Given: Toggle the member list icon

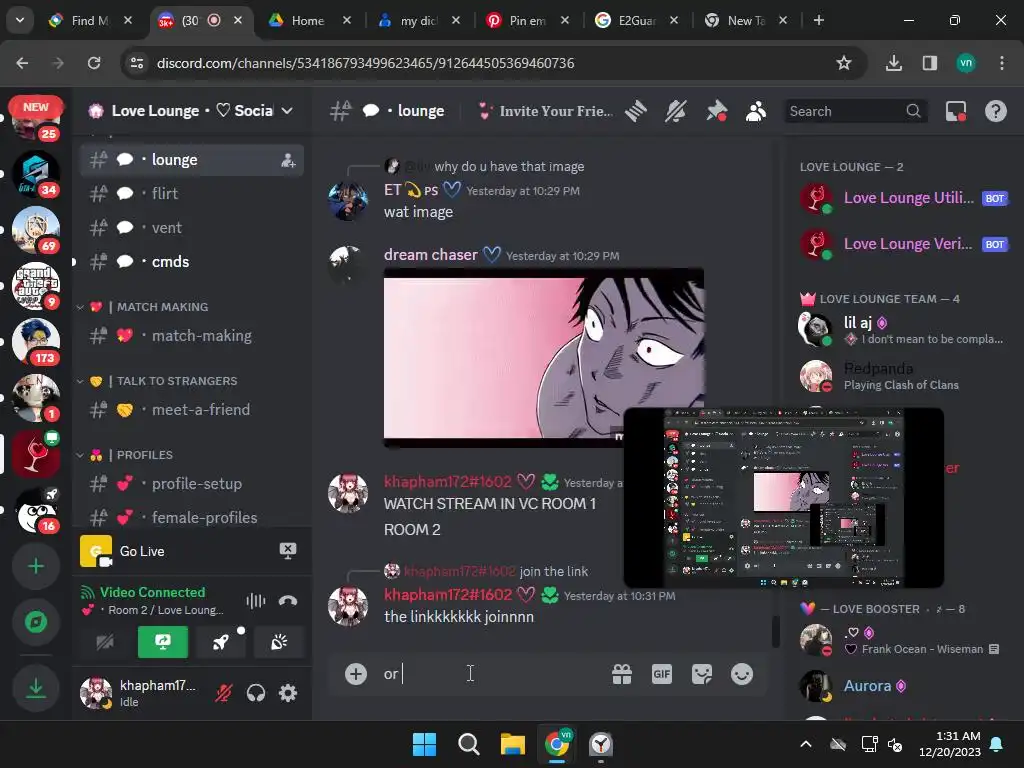Looking at the screenshot, I should point(756,111).
